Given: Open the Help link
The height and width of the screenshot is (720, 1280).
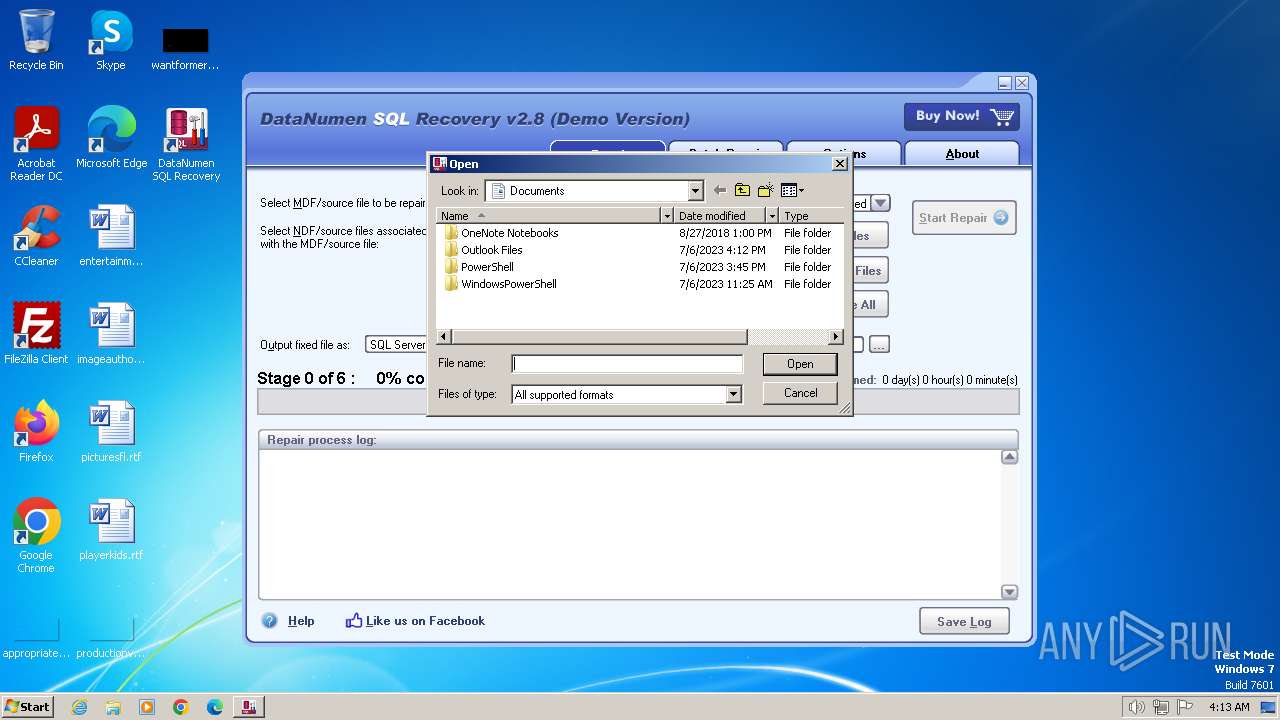Looking at the screenshot, I should (301, 621).
